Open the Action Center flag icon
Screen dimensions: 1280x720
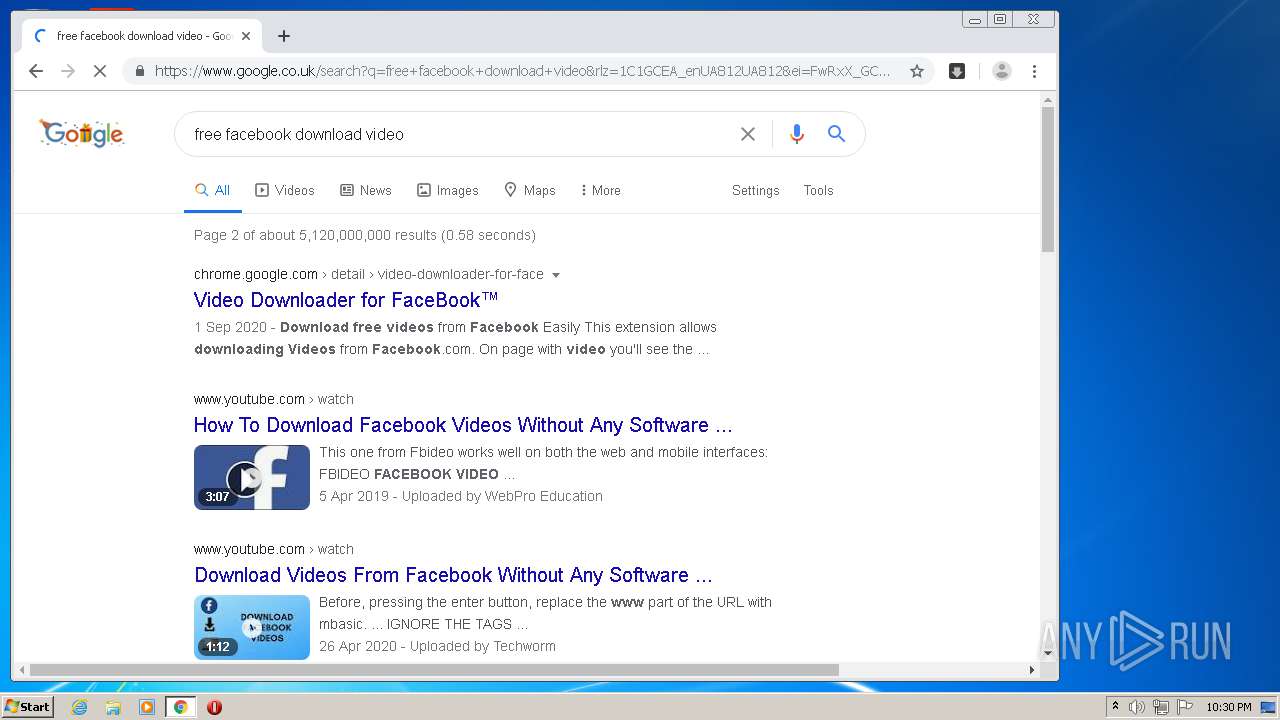[1185, 707]
